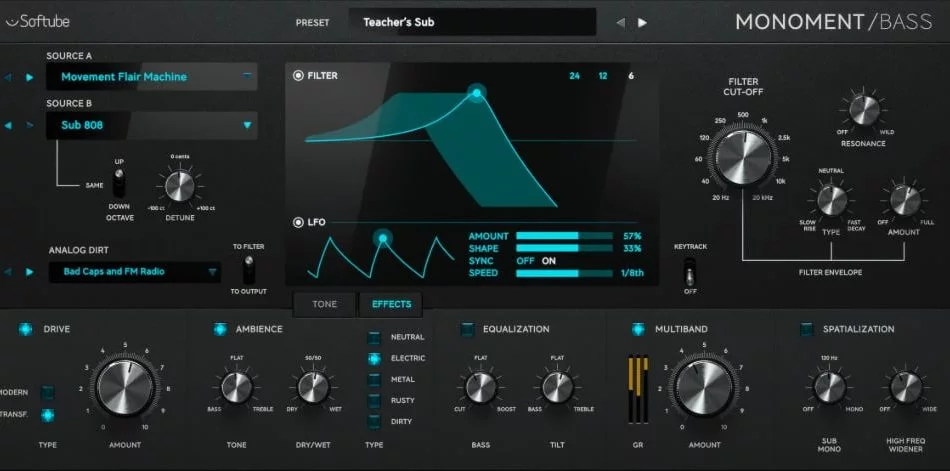This screenshot has width=950, height=471.
Task: Click the Drive Amount knob
Action: [x=125, y=388]
